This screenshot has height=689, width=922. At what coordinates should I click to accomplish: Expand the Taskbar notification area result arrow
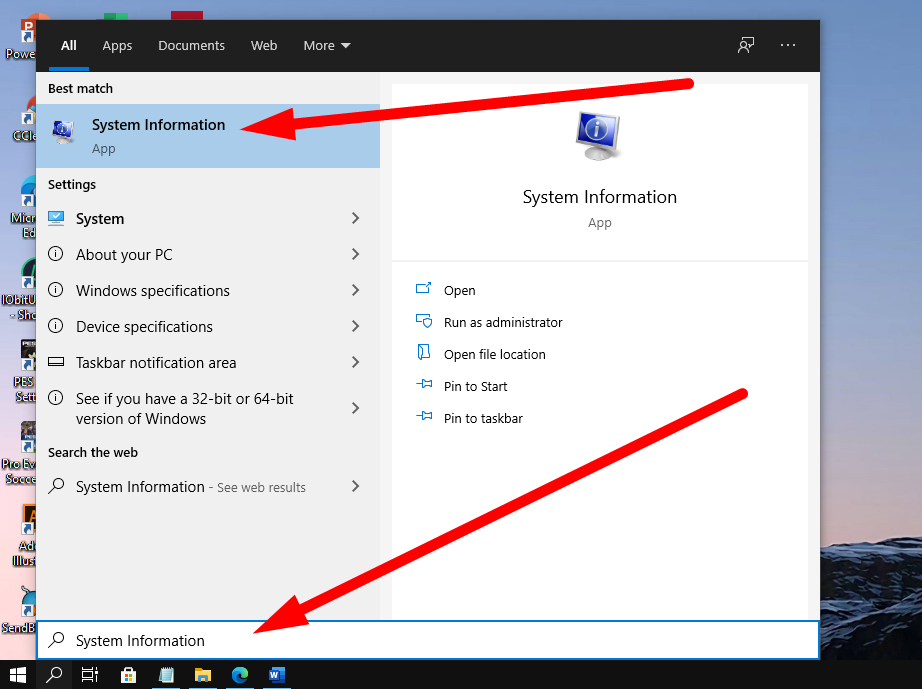coord(355,362)
